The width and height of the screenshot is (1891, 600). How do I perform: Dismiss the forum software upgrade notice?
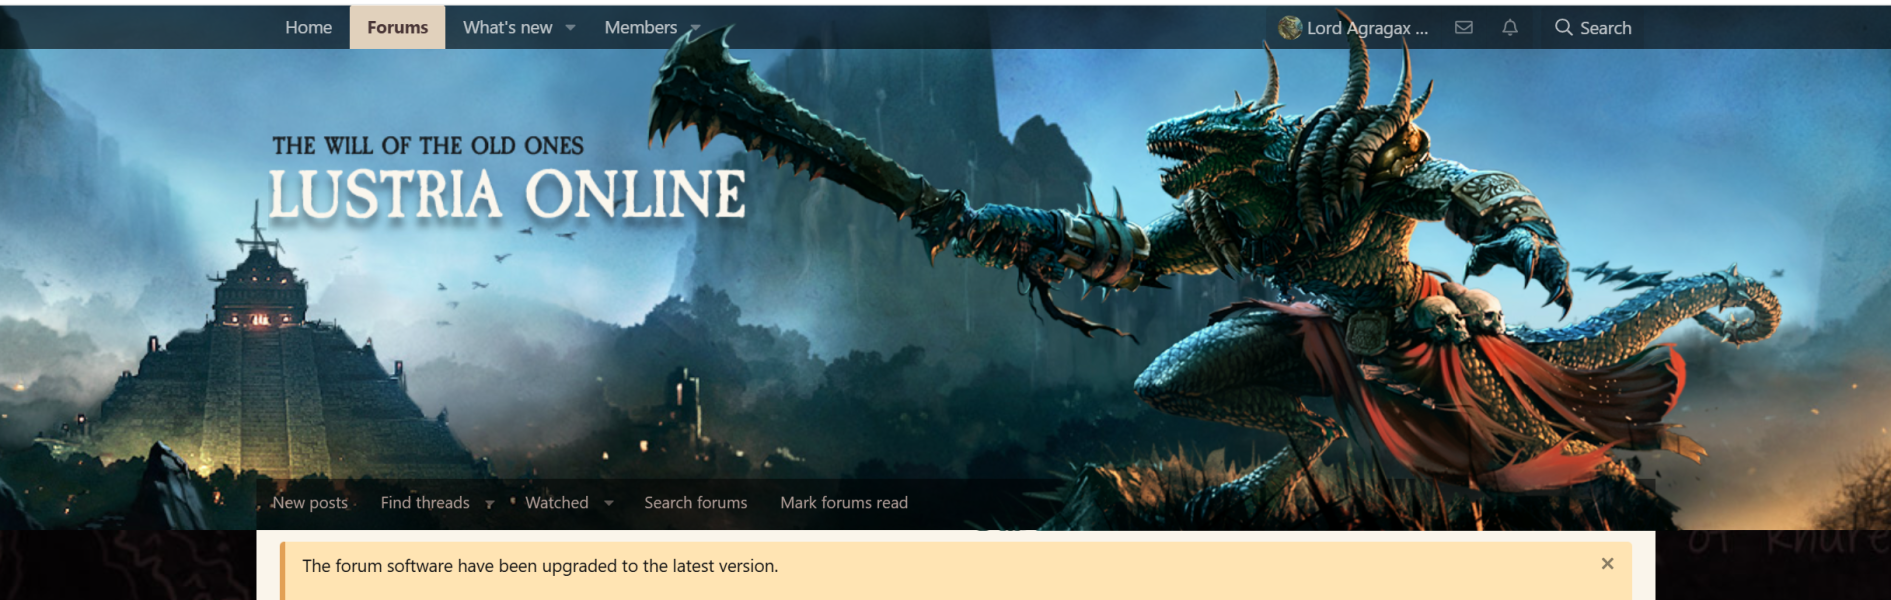pos(1607,564)
